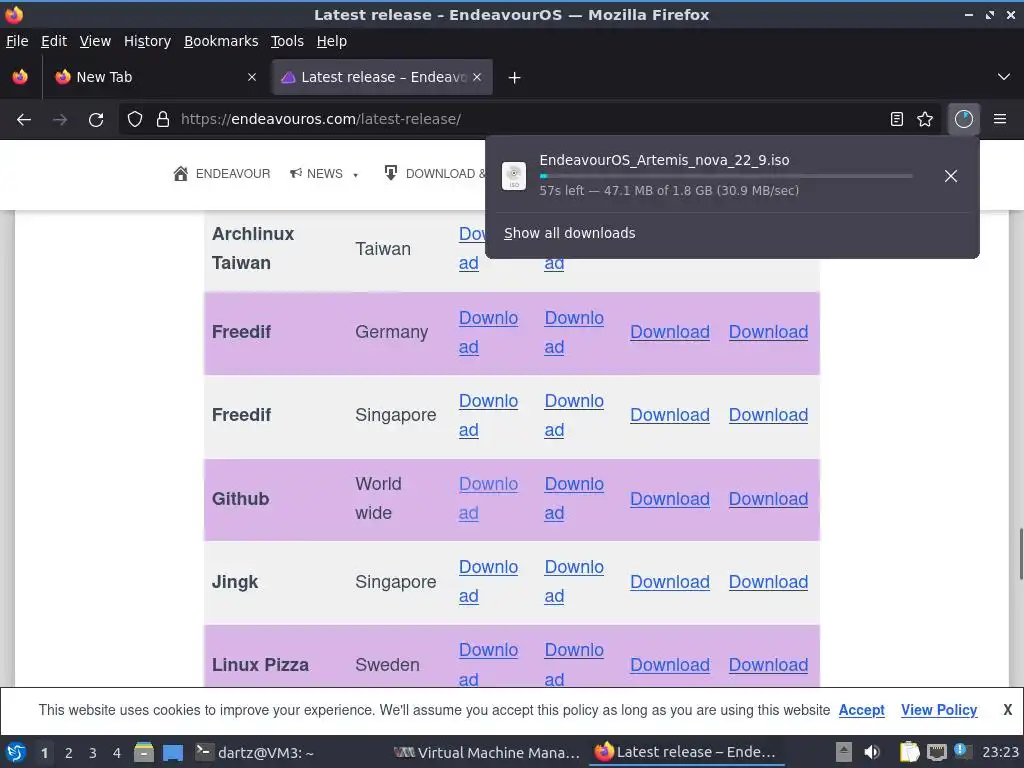1024x768 pixels.
Task: Expand the list all tabs chevron
Action: click(1004, 77)
